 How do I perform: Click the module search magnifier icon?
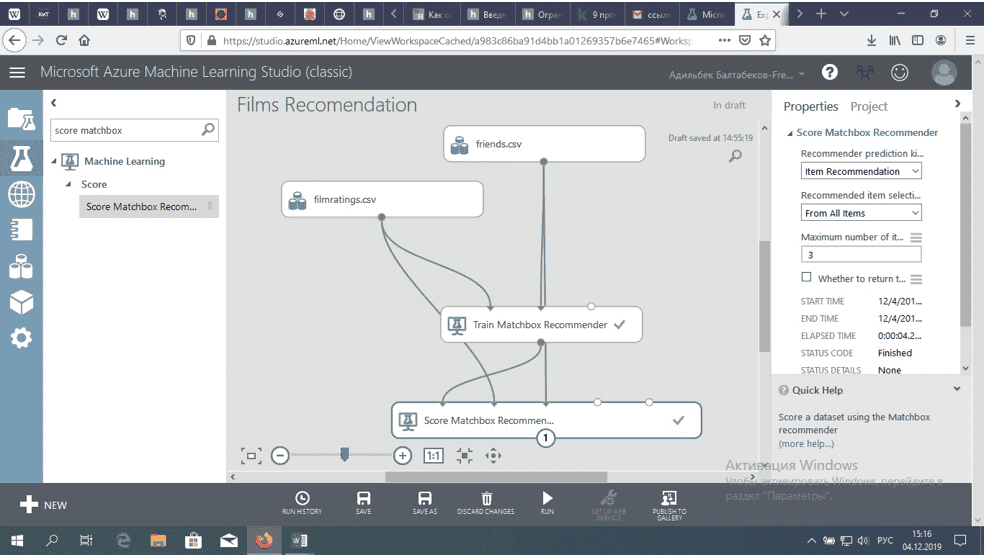tap(208, 129)
